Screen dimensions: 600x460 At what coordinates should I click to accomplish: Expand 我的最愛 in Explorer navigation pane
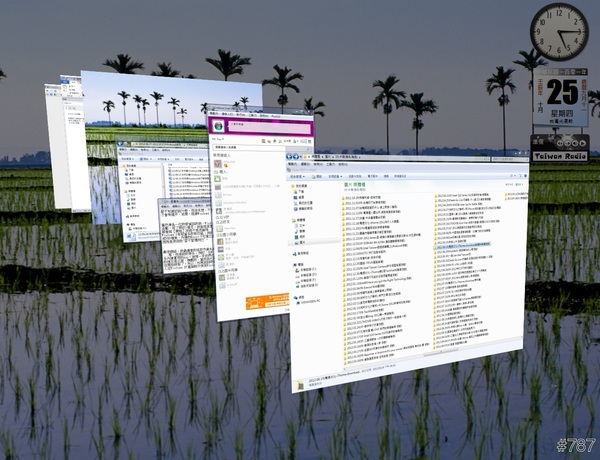(x=300, y=188)
